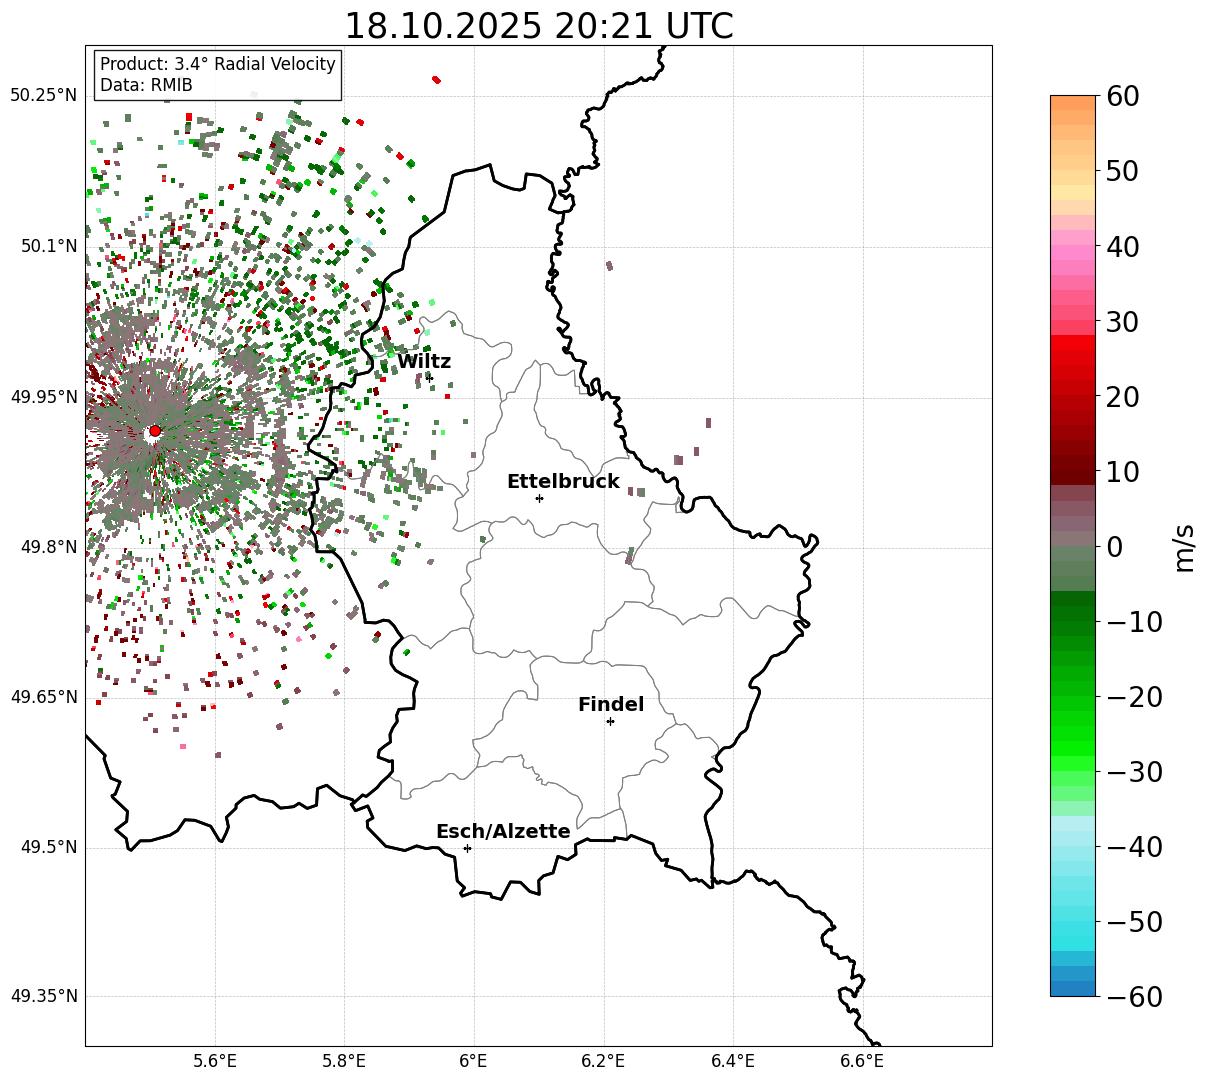Click the 49.8°N latitude label

point(48,547)
